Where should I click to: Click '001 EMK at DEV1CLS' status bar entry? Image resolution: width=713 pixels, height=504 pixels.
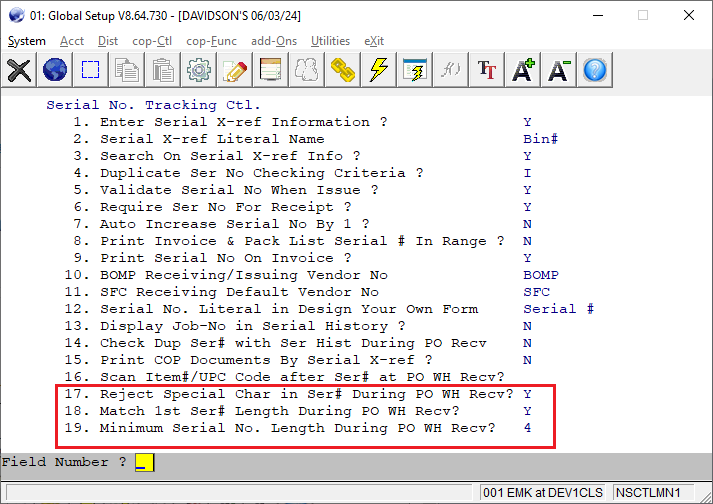[542, 493]
